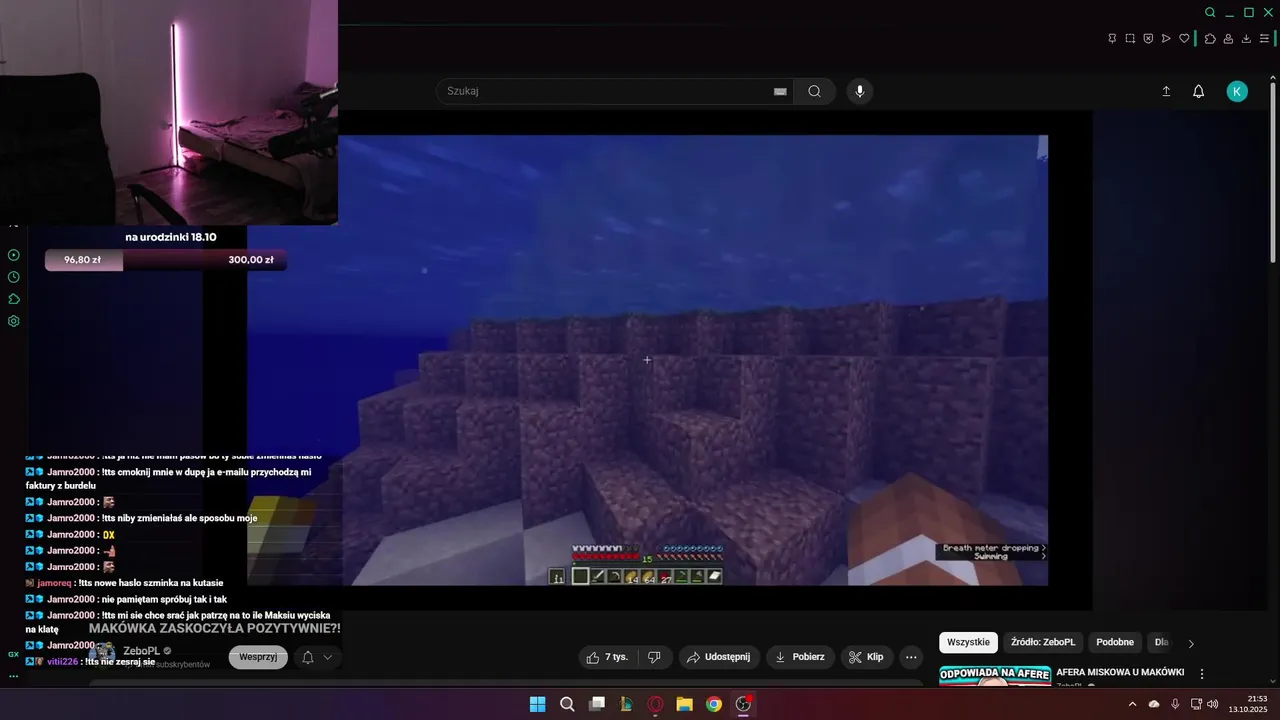Click the ZeboPL channel name
The image size is (1280, 720).
click(x=141, y=651)
